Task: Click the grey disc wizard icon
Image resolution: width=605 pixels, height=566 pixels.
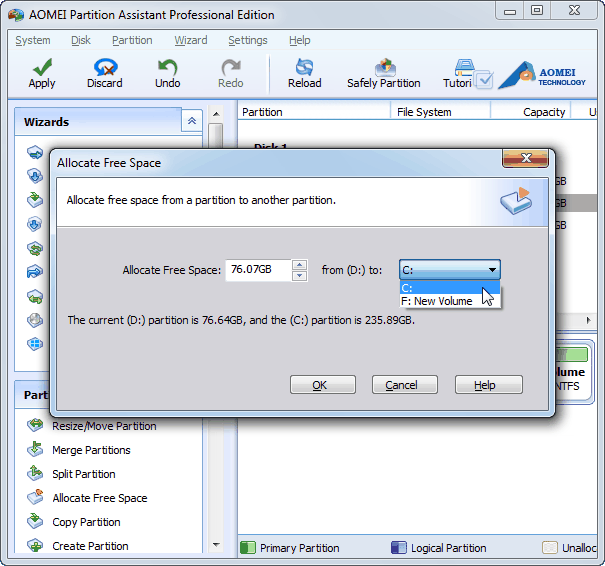Action: pos(35,320)
